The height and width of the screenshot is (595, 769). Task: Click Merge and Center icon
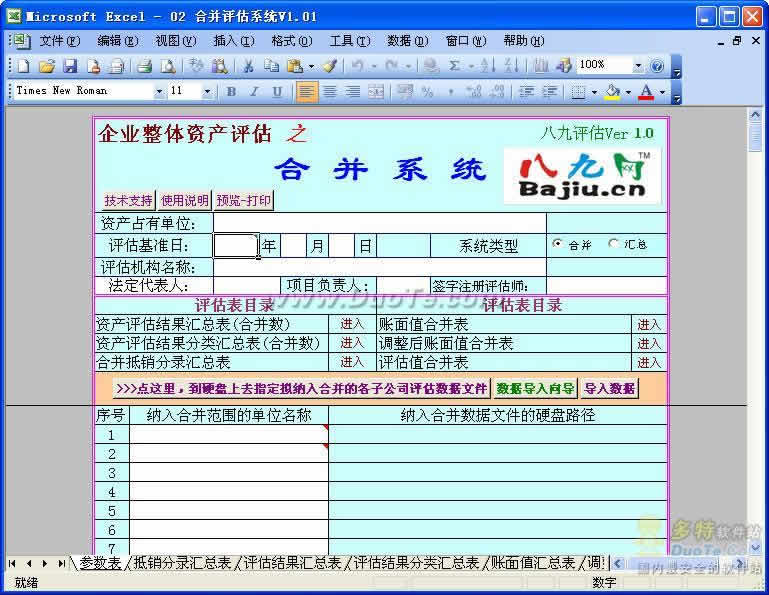[x=376, y=92]
